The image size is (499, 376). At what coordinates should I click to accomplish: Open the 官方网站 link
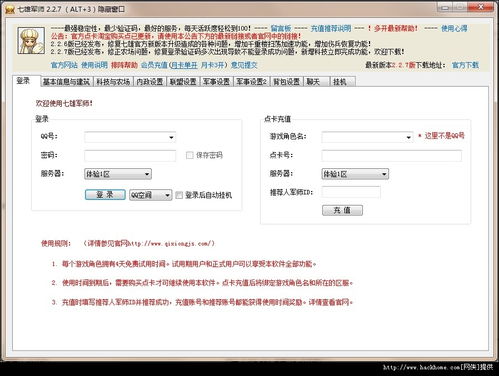[64, 65]
